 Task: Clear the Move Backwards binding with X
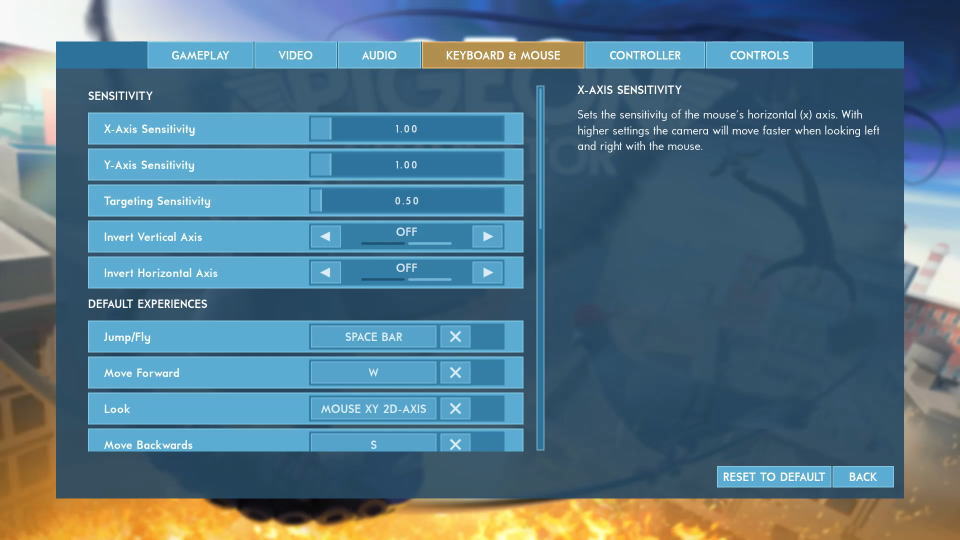[455, 443]
